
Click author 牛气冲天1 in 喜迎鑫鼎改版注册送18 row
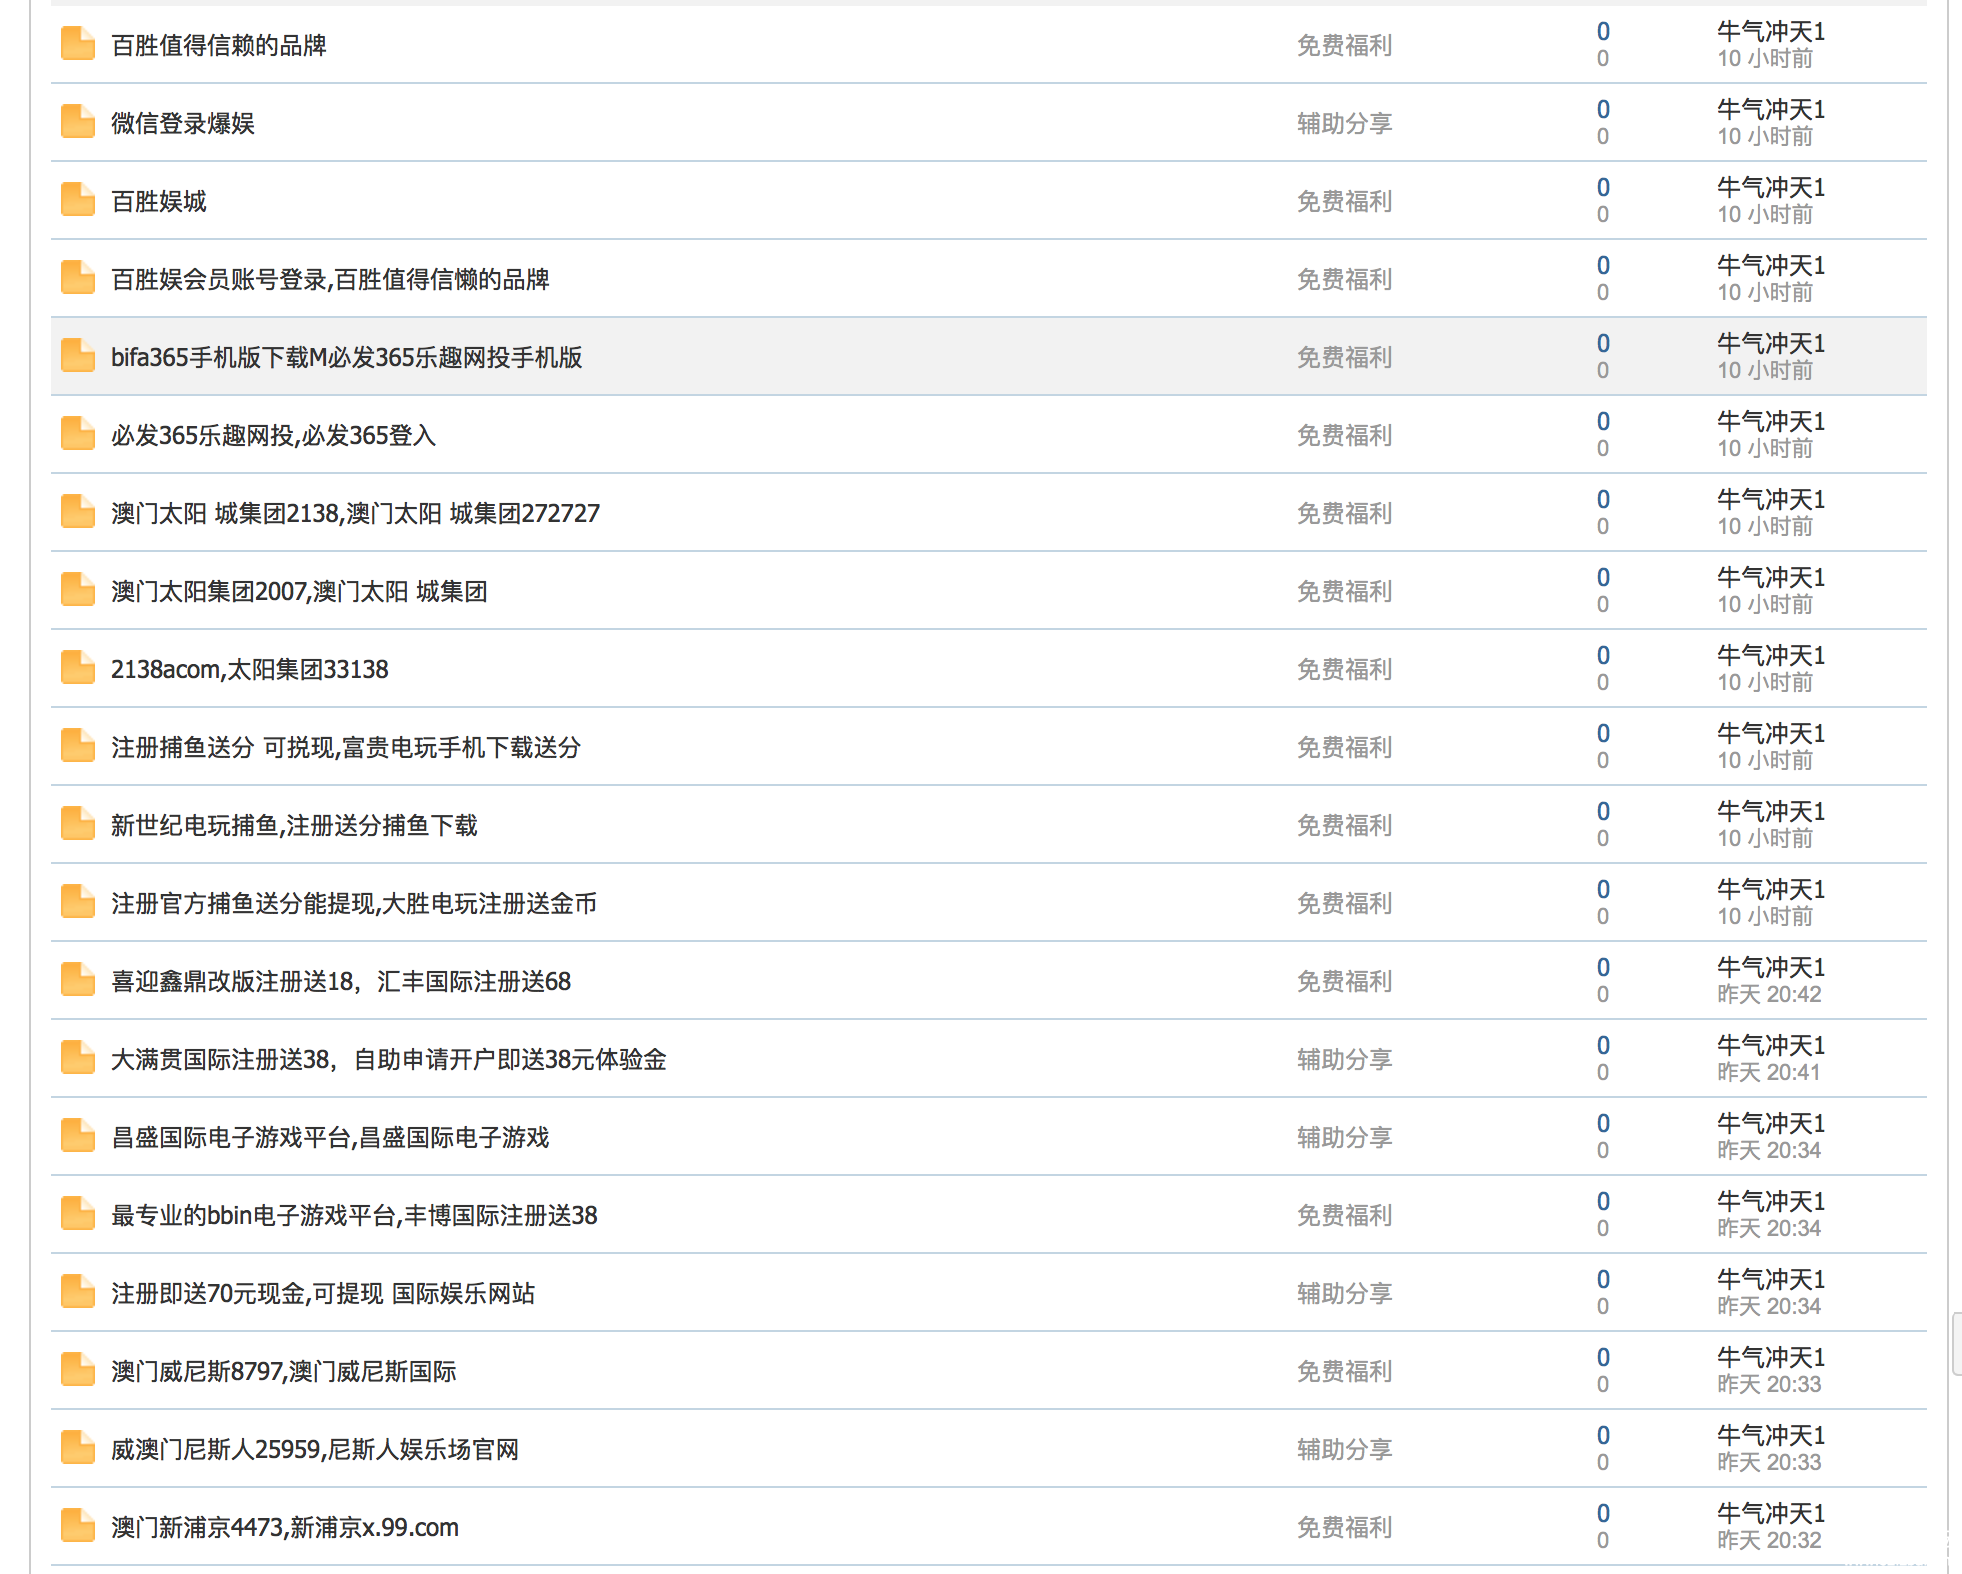[1771, 967]
